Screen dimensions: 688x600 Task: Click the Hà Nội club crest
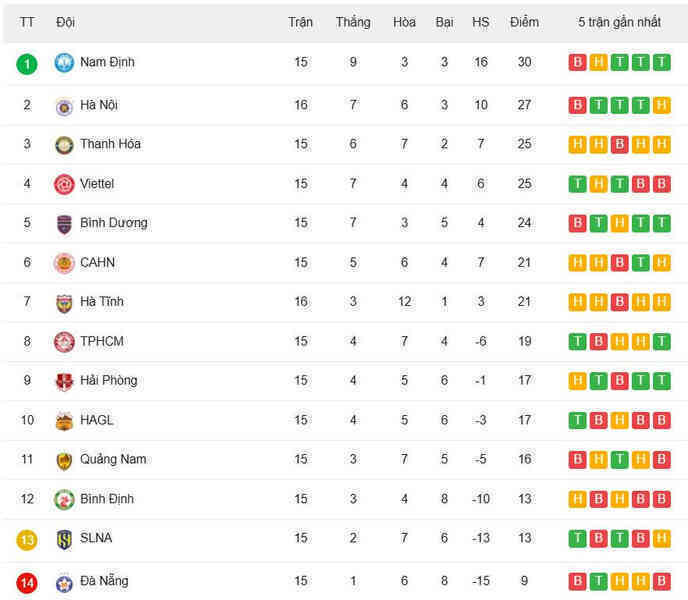point(64,107)
